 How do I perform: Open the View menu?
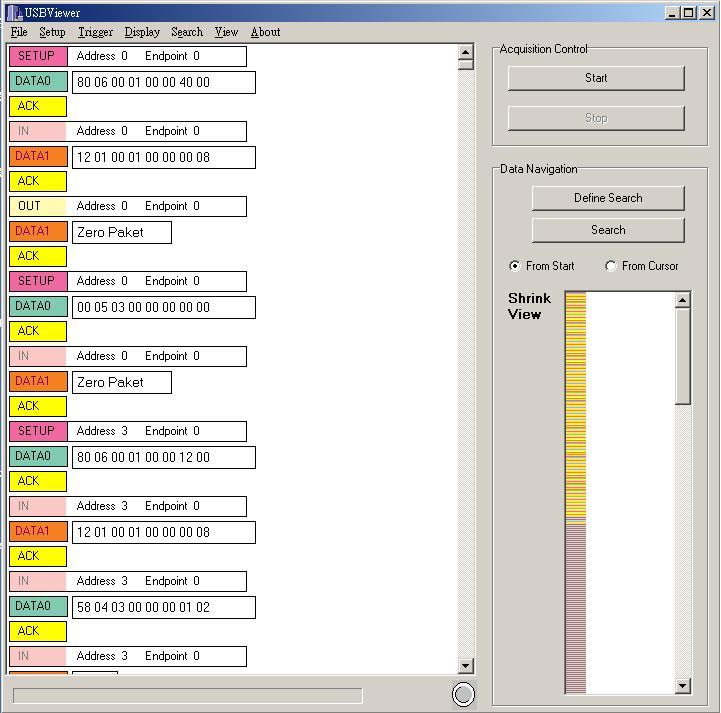tap(226, 32)
